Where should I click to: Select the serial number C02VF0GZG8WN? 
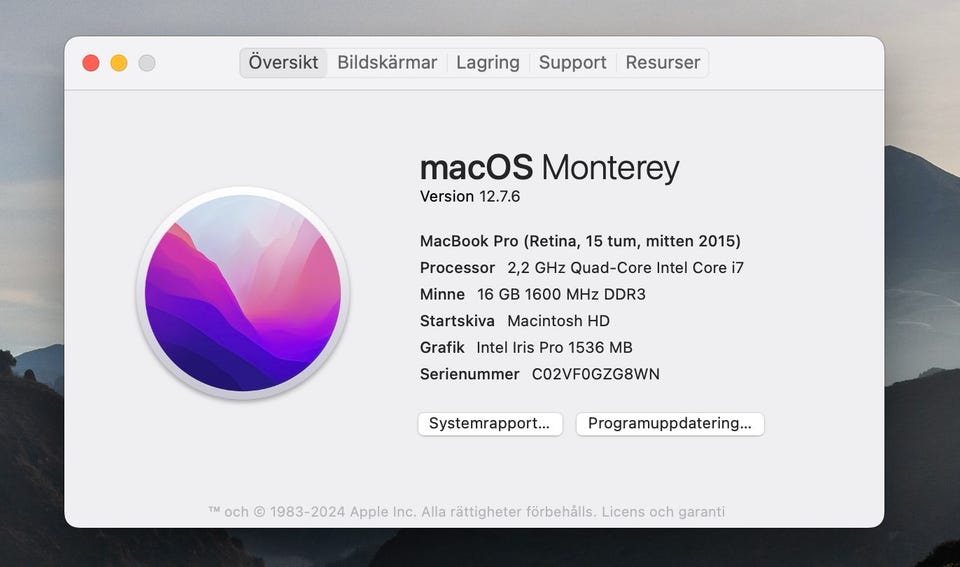[596, 374]
